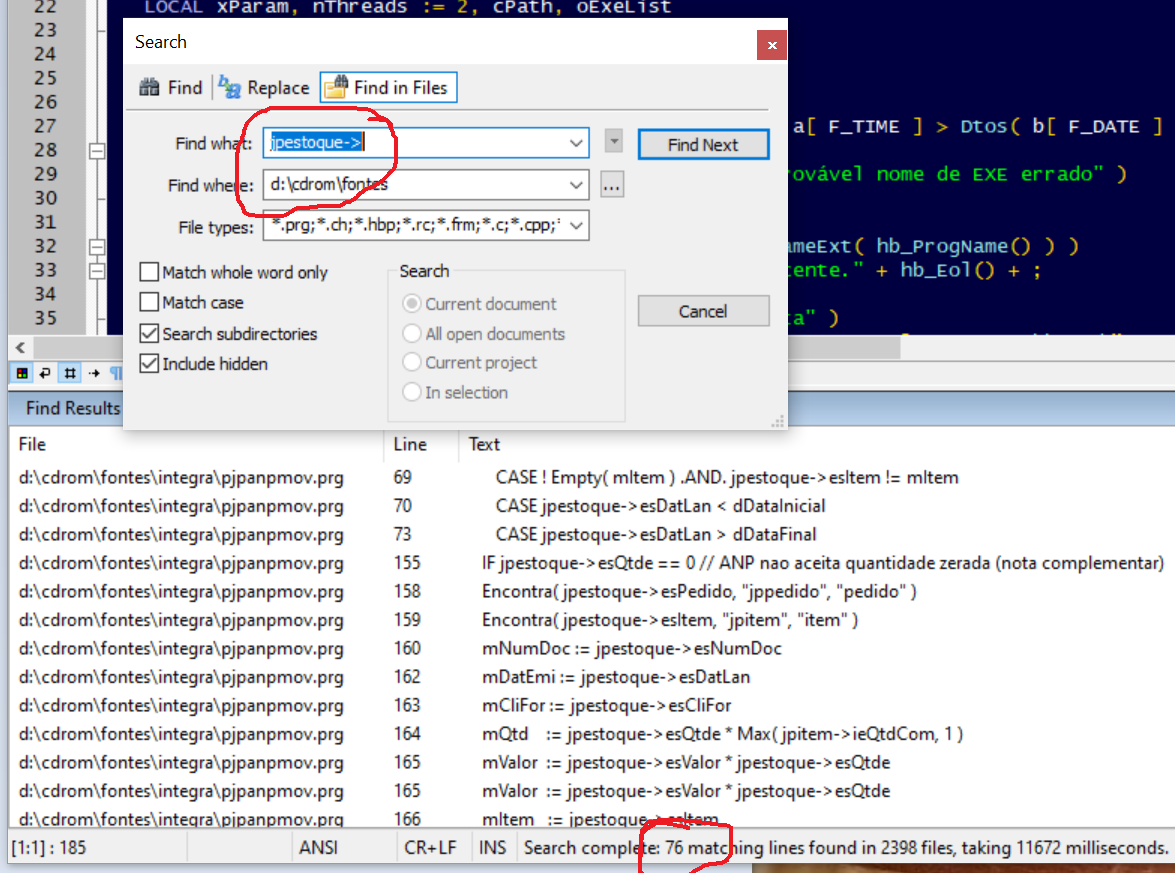Open result at line 70 of pjpanpmov.prg
The width and height of the screenshot is (1175, 873).
coord(591,506)
